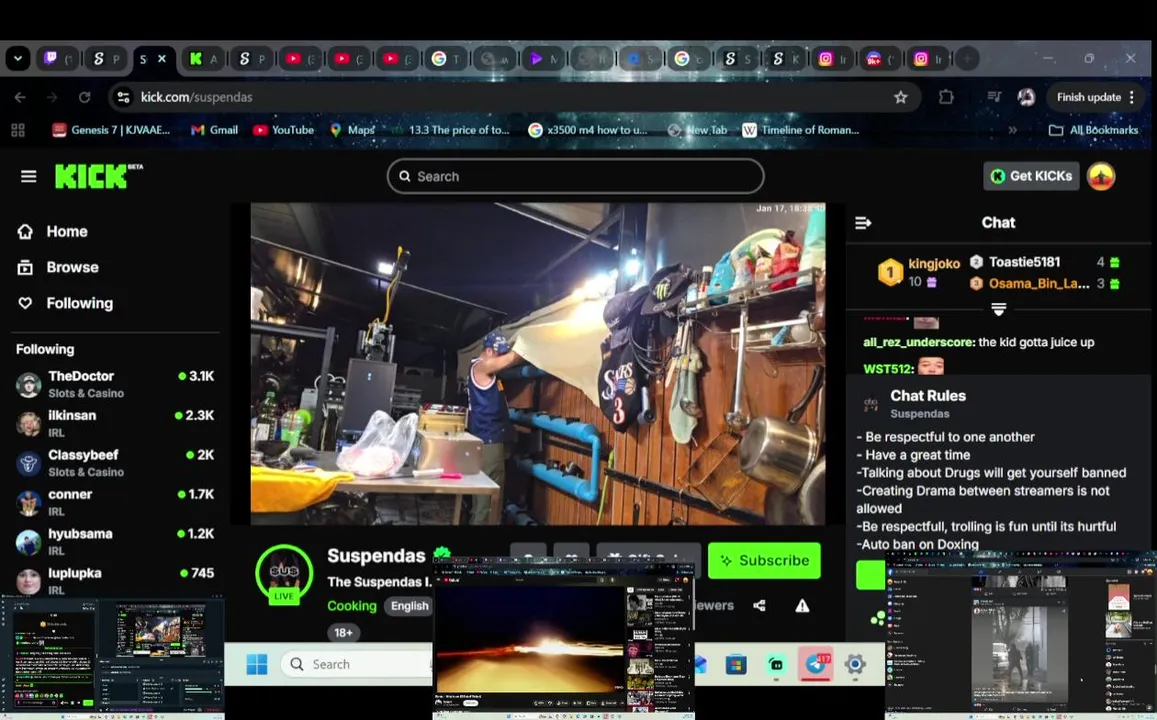Click the live stream video player

click(x=538, y=364)
